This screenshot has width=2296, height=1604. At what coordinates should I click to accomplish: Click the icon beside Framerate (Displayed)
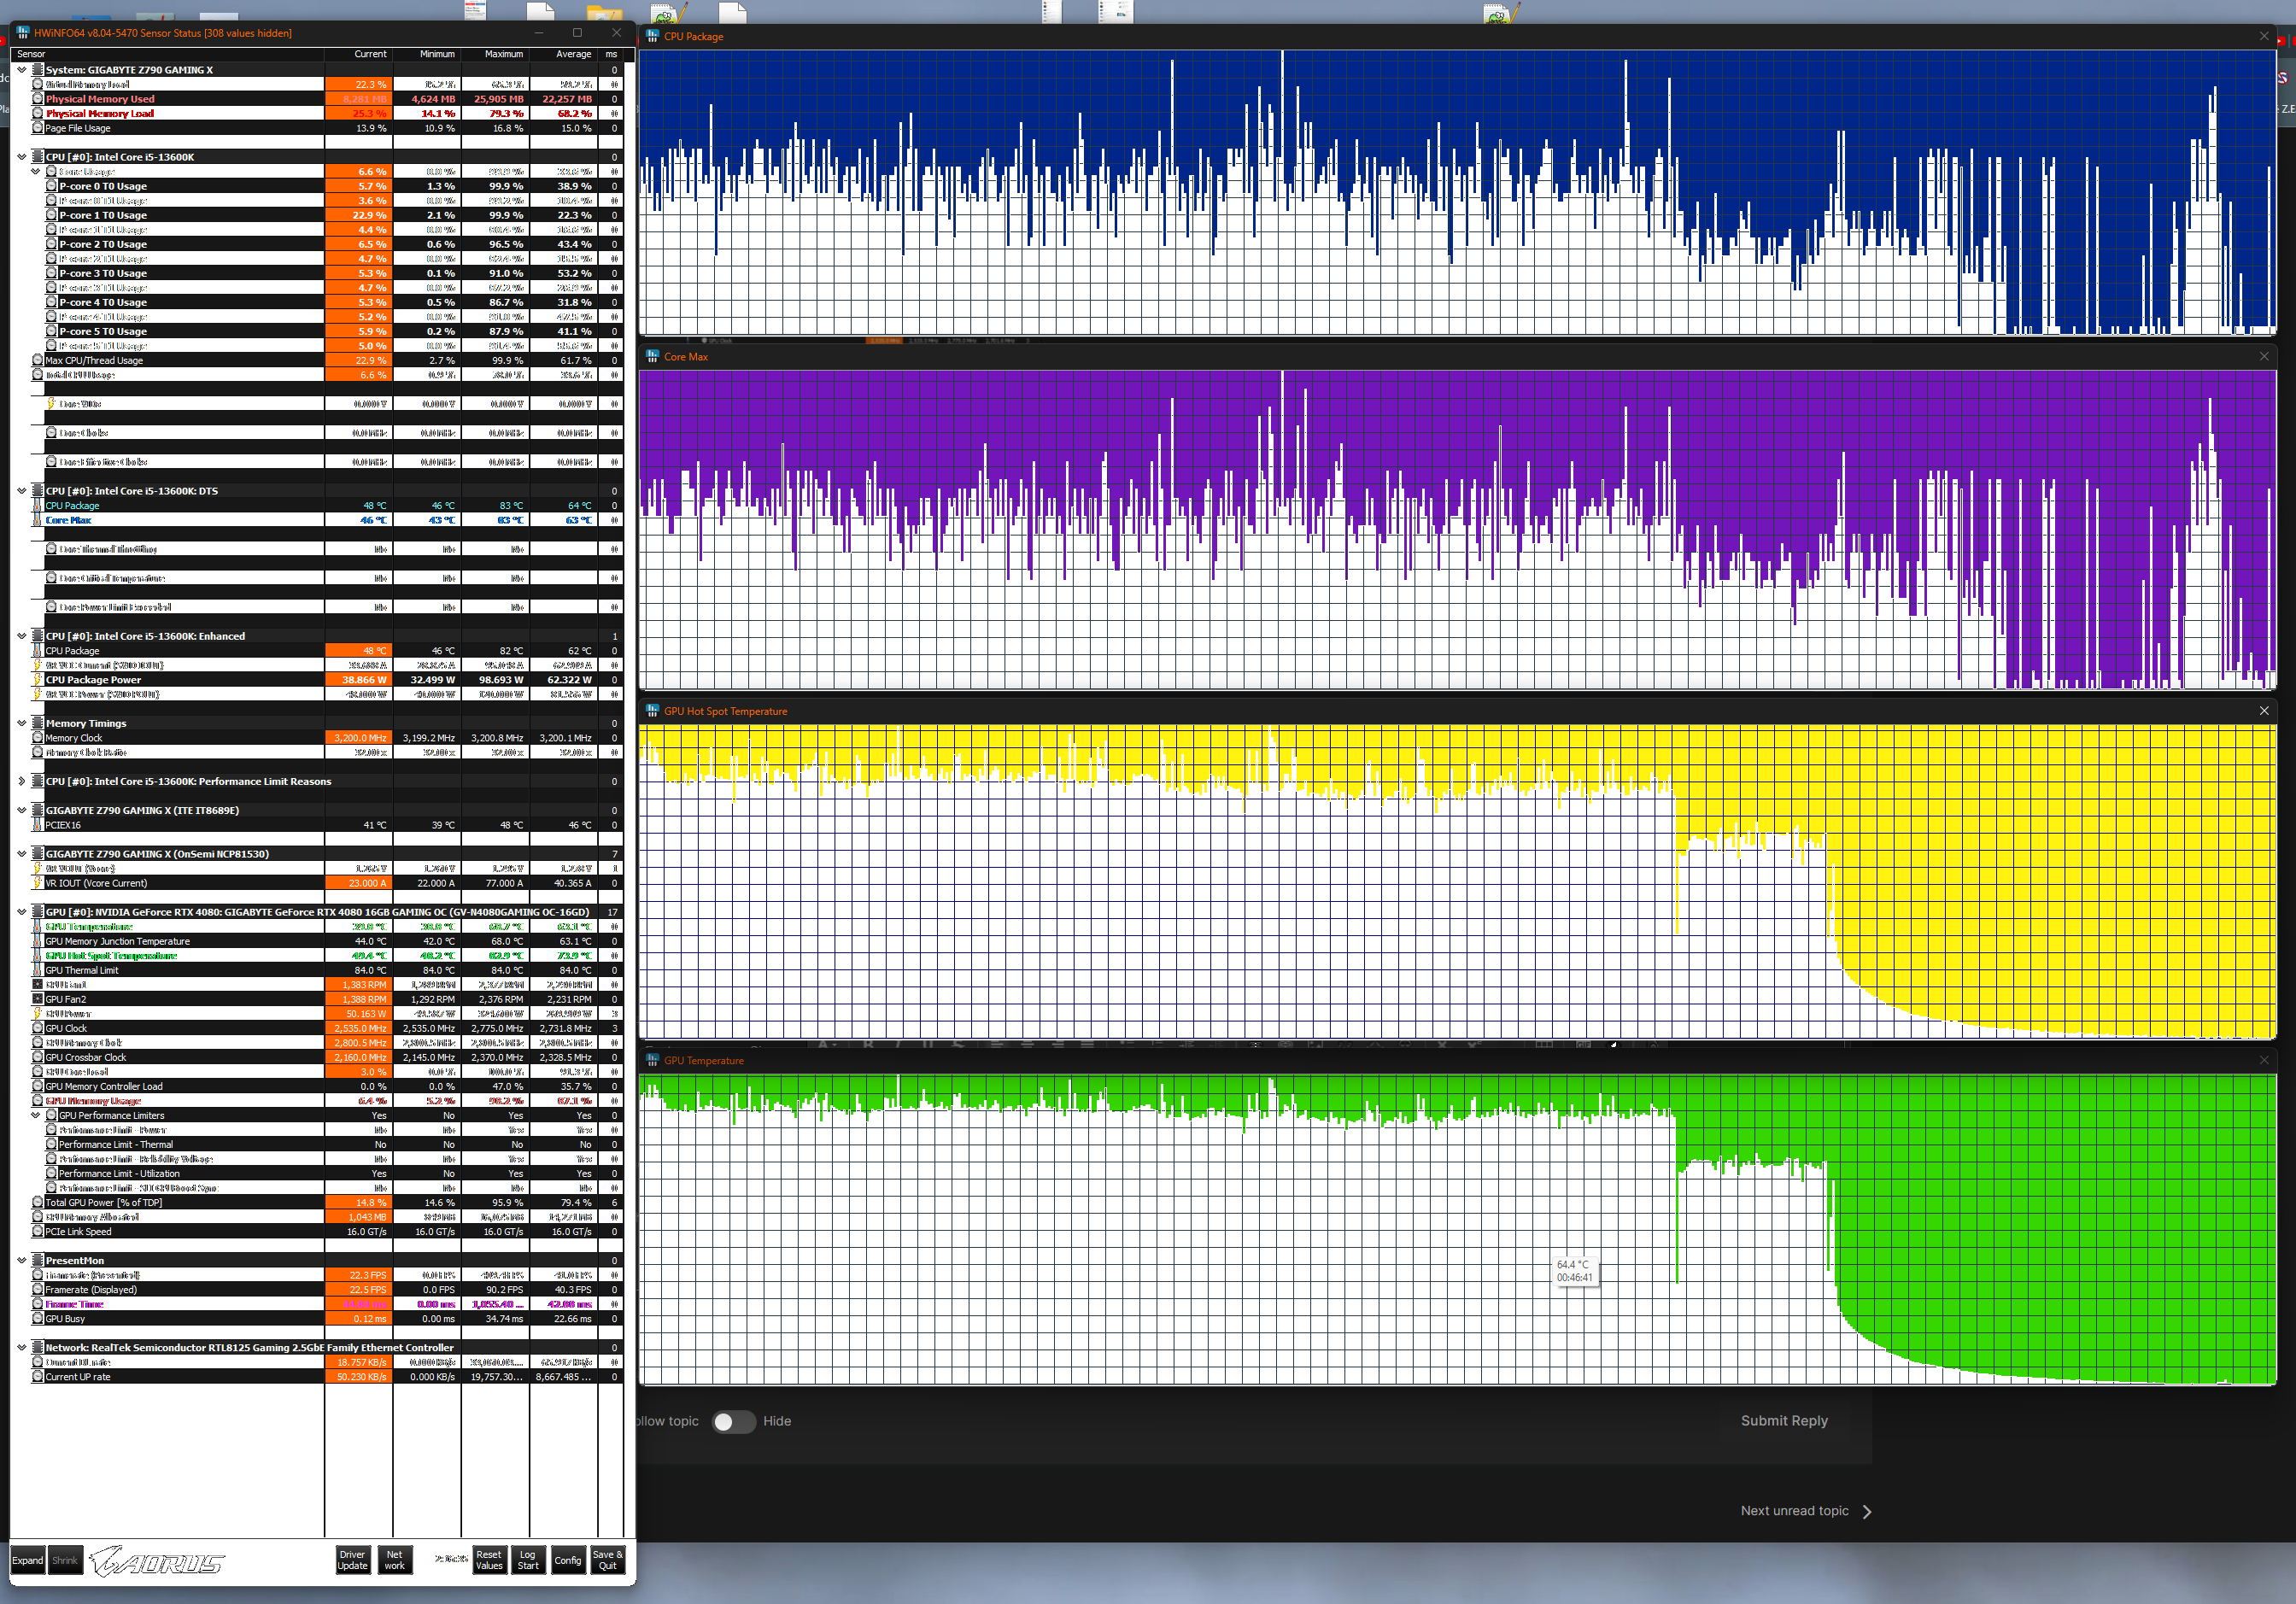pyautogui.click(x=38, y=1290)
